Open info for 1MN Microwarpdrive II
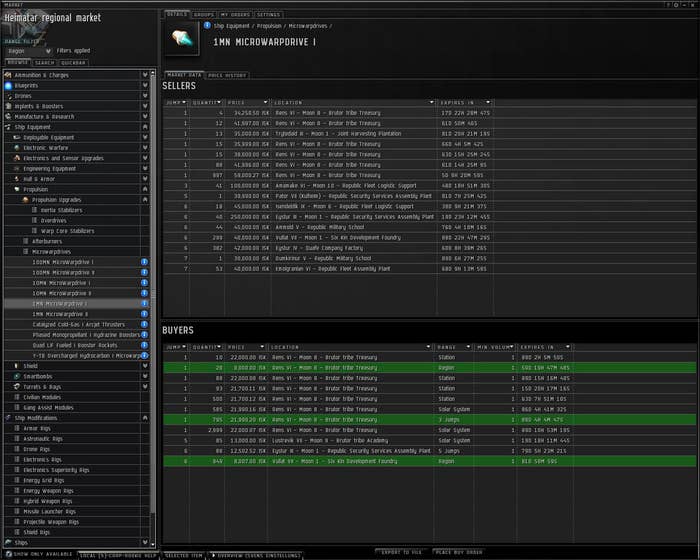700x560 pixels. [x=144, y=314]
